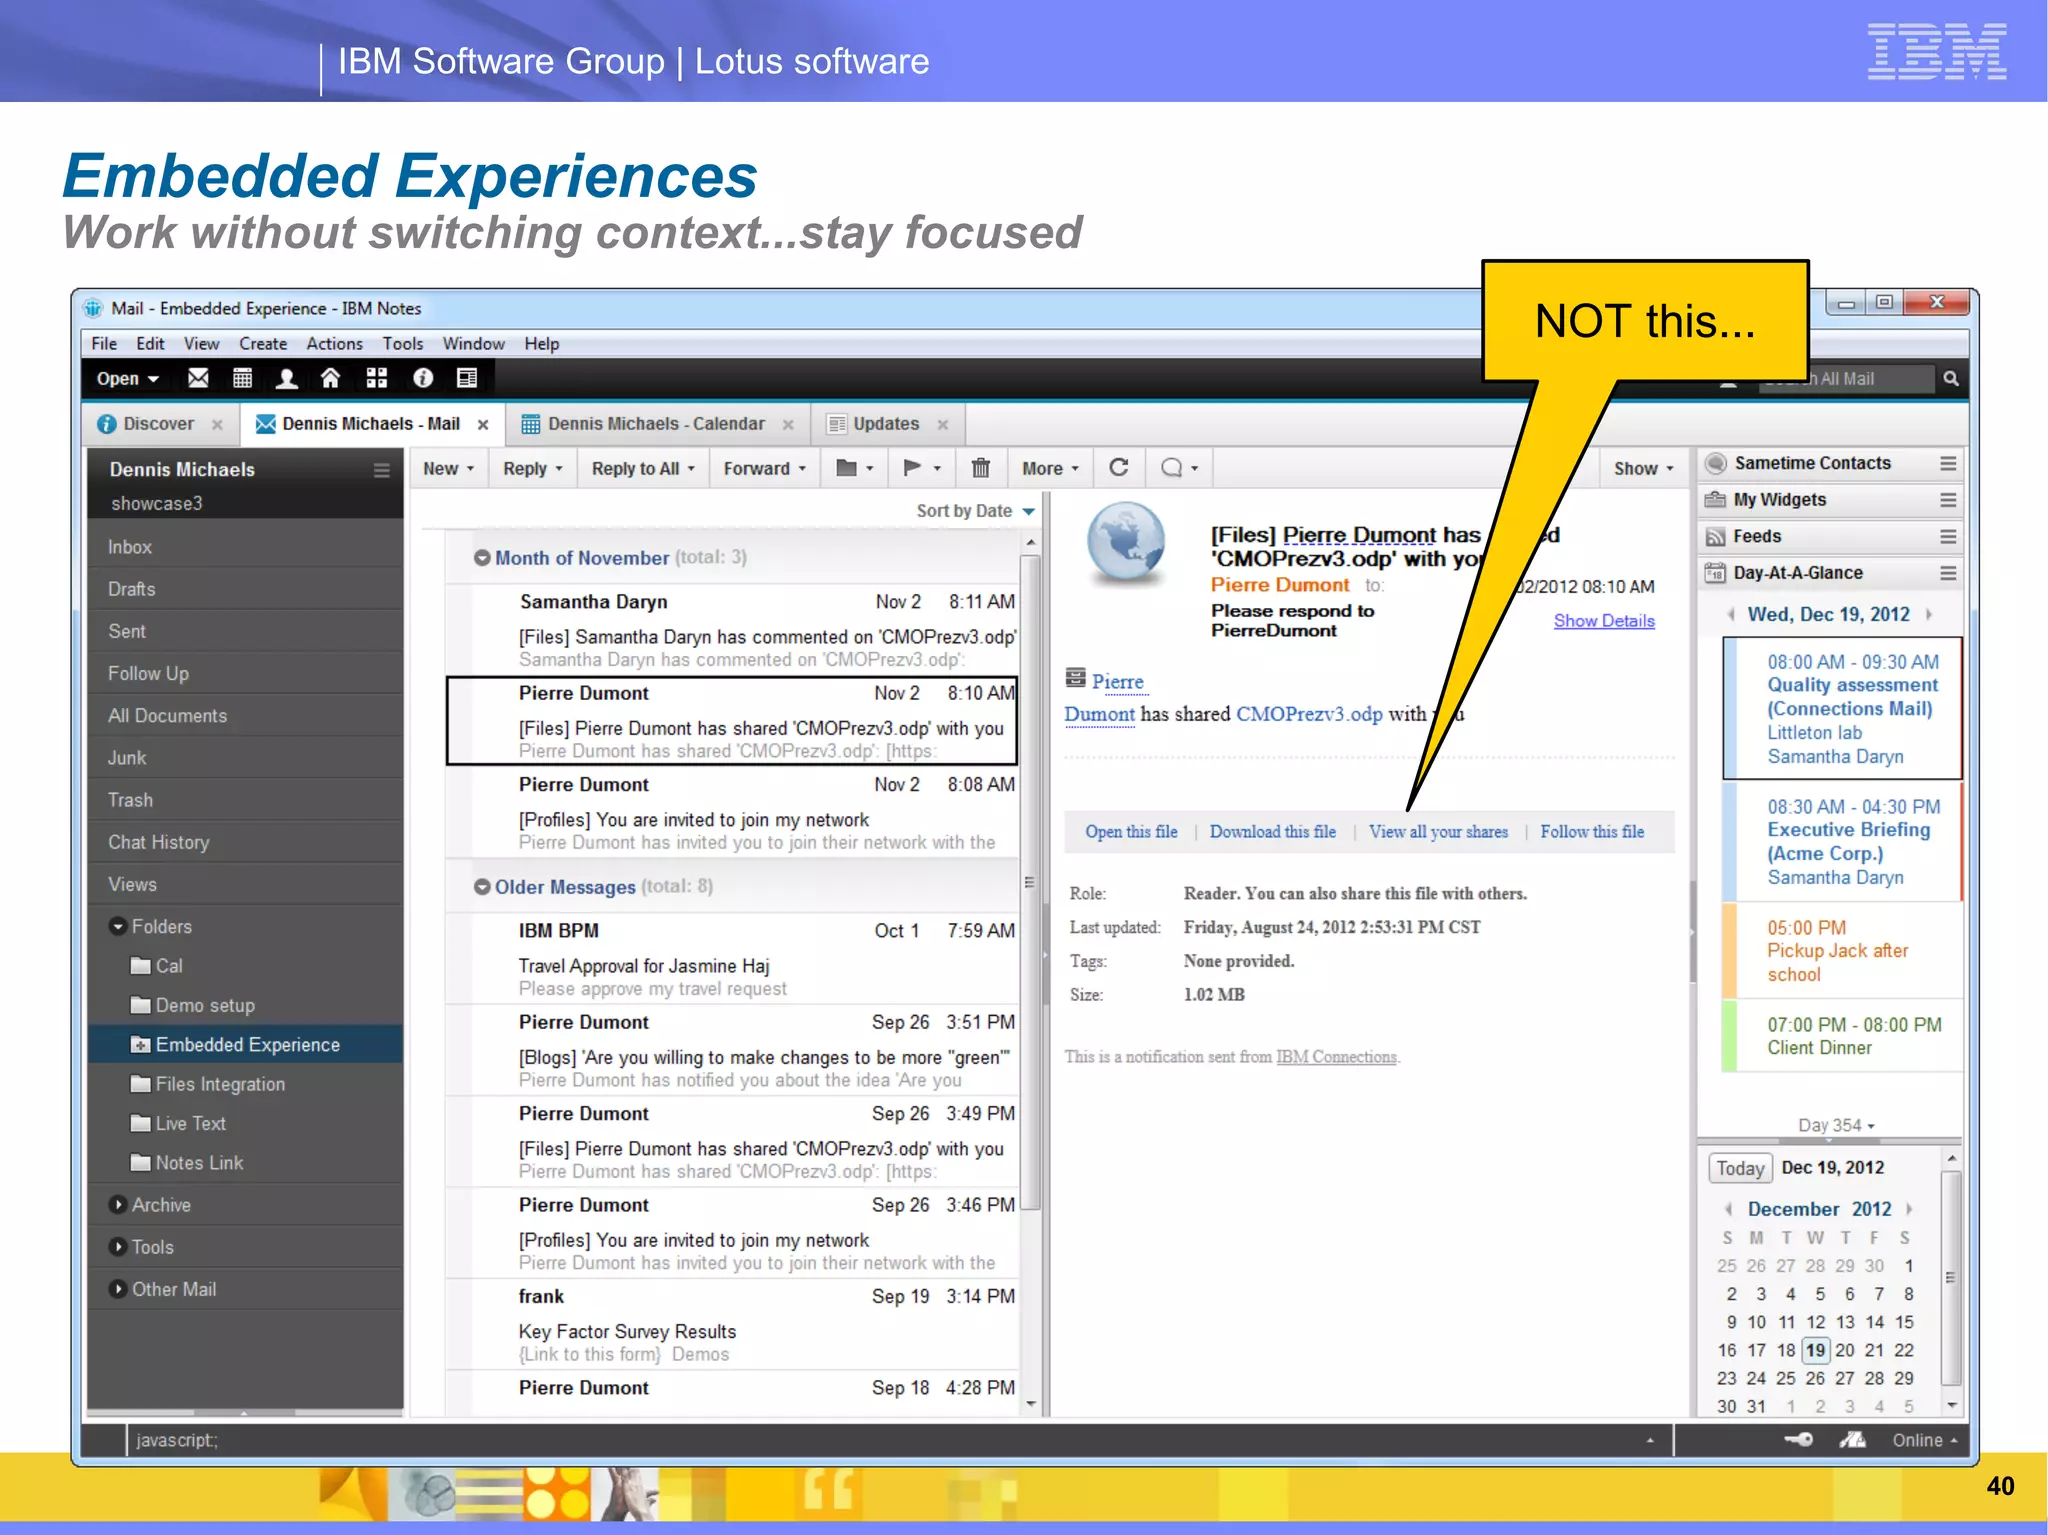The width and height of the screenshot is (2048, 1535).
Task: Collapse the Older Messages group
Action: pos(482,887)
